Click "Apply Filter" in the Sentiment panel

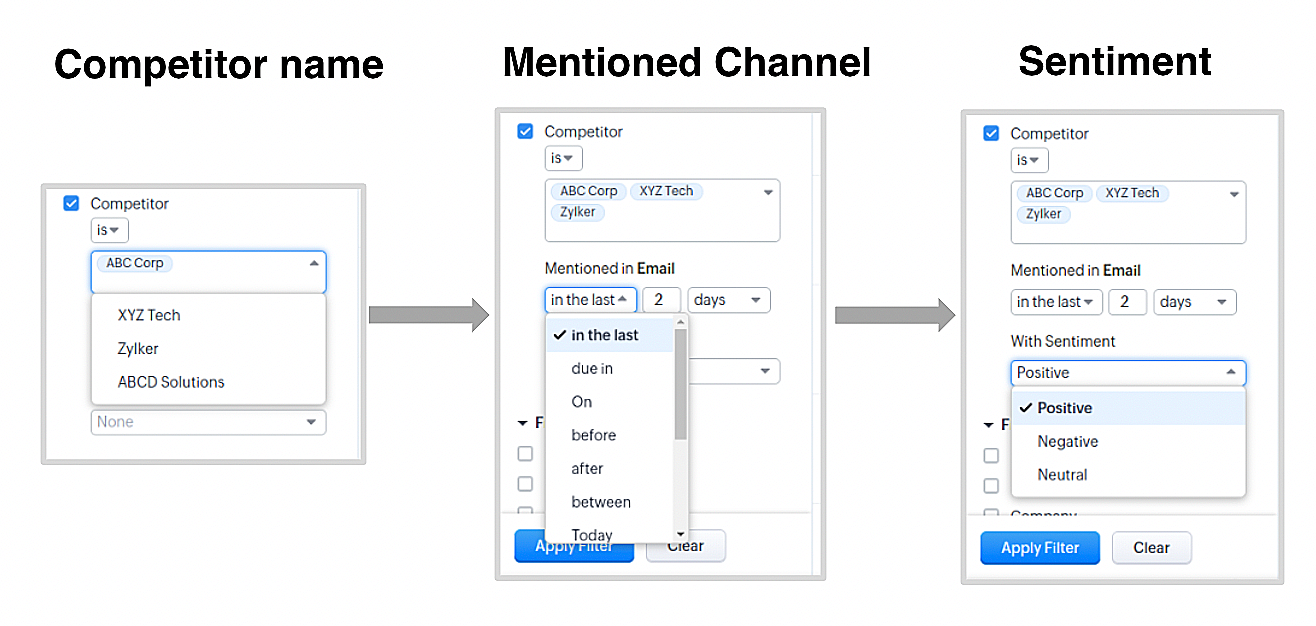click(x=1040, y=548)
